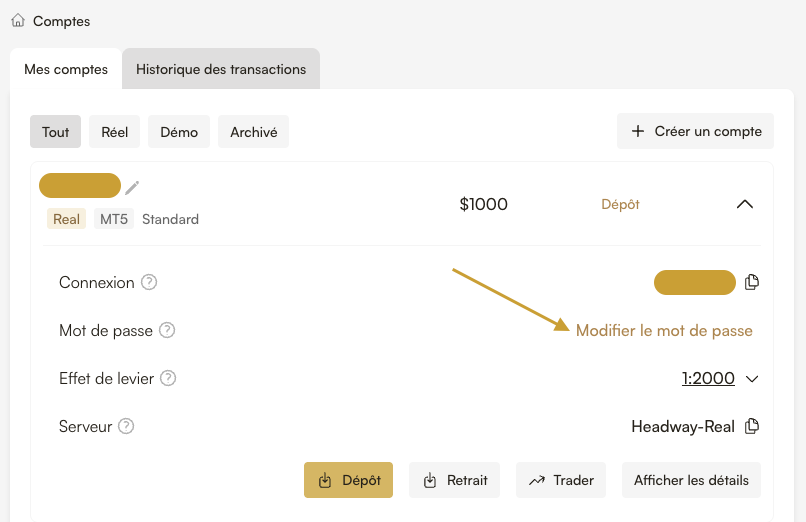The image size is (806, 522).
Task: Click the Effet de levier help icon
Action: point(168,378)
